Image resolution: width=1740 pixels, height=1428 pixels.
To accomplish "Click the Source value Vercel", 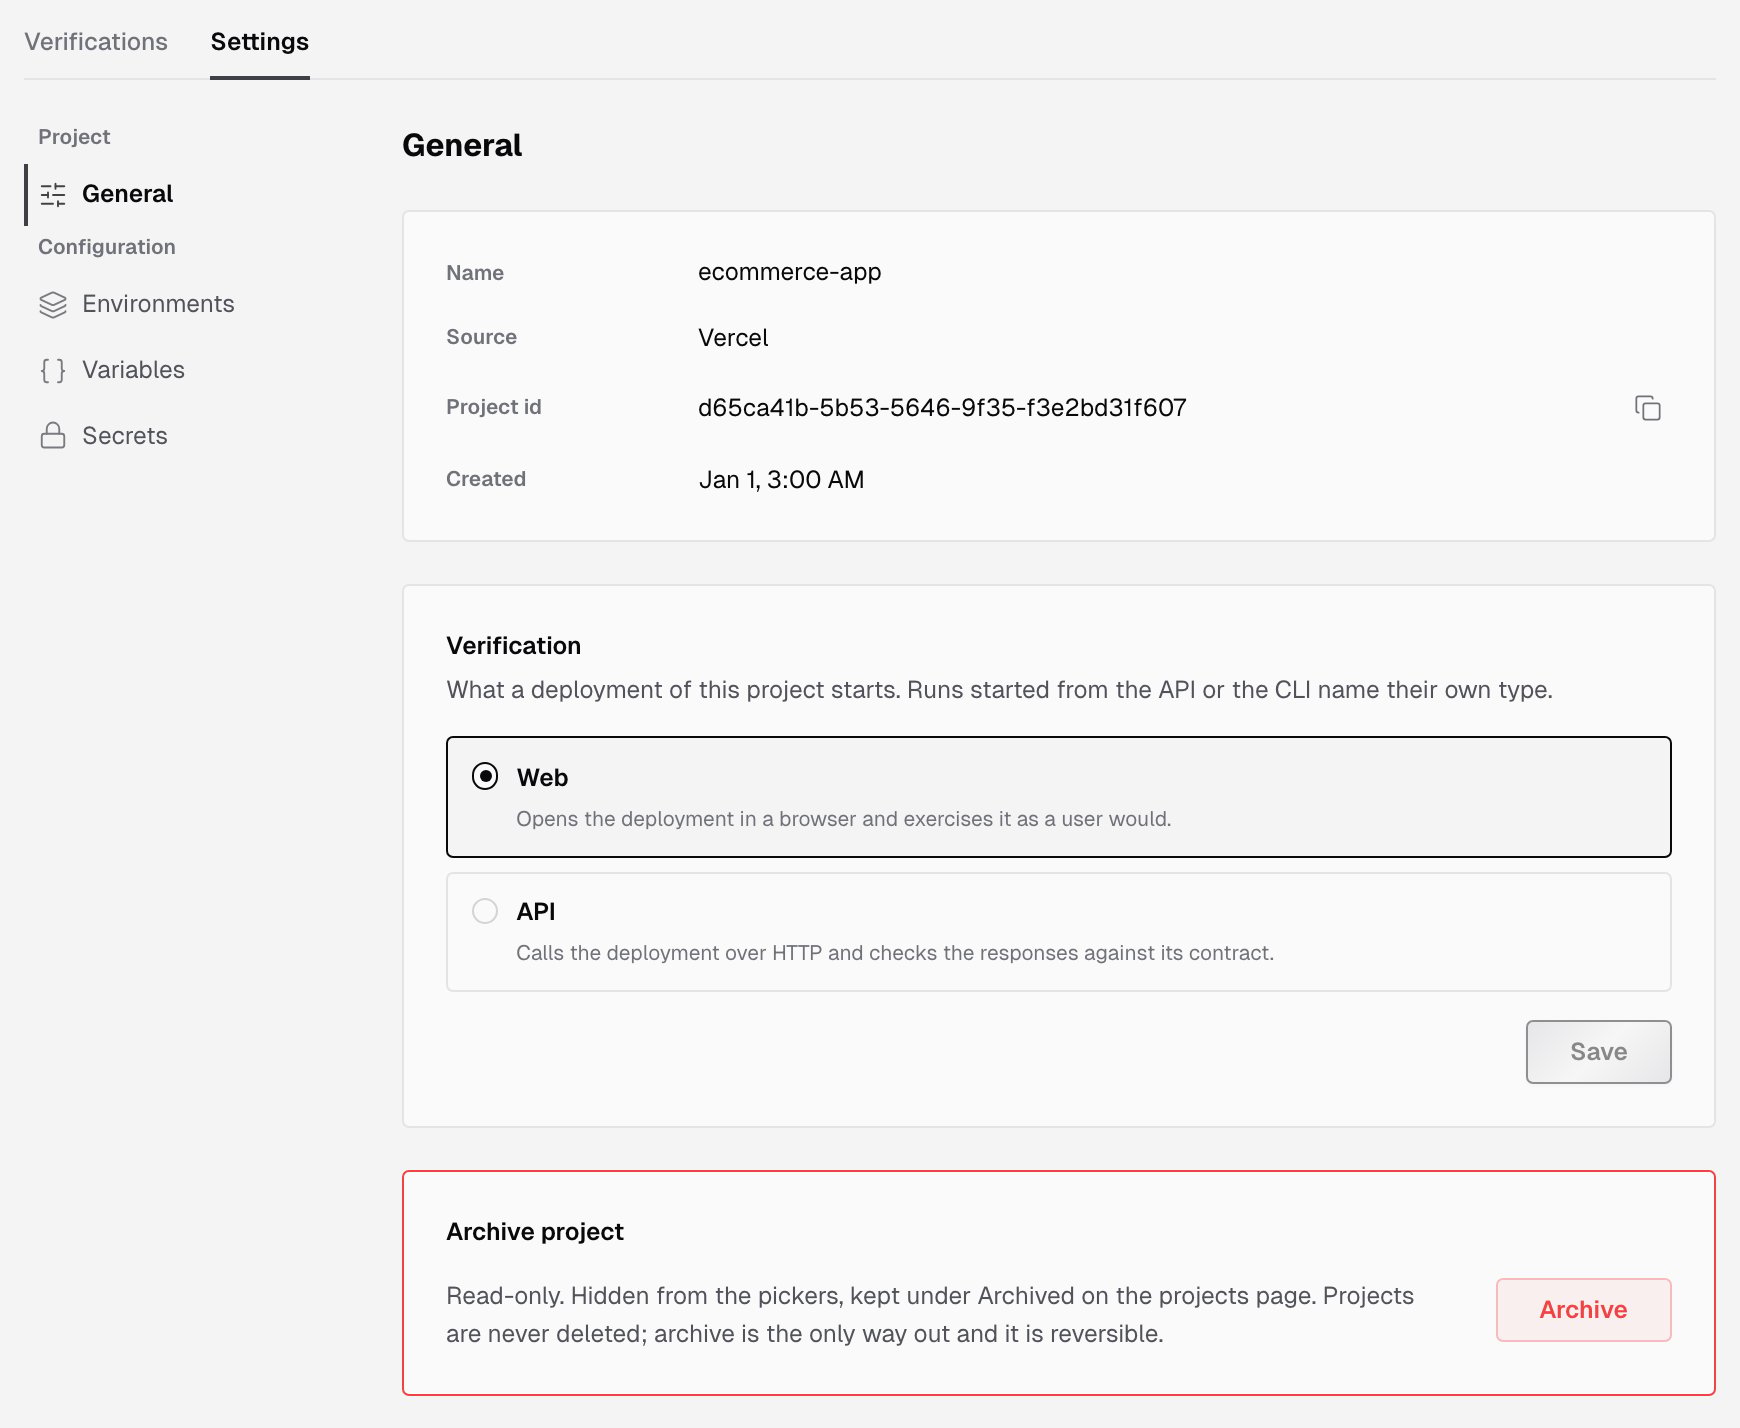I will coord(733,338).
